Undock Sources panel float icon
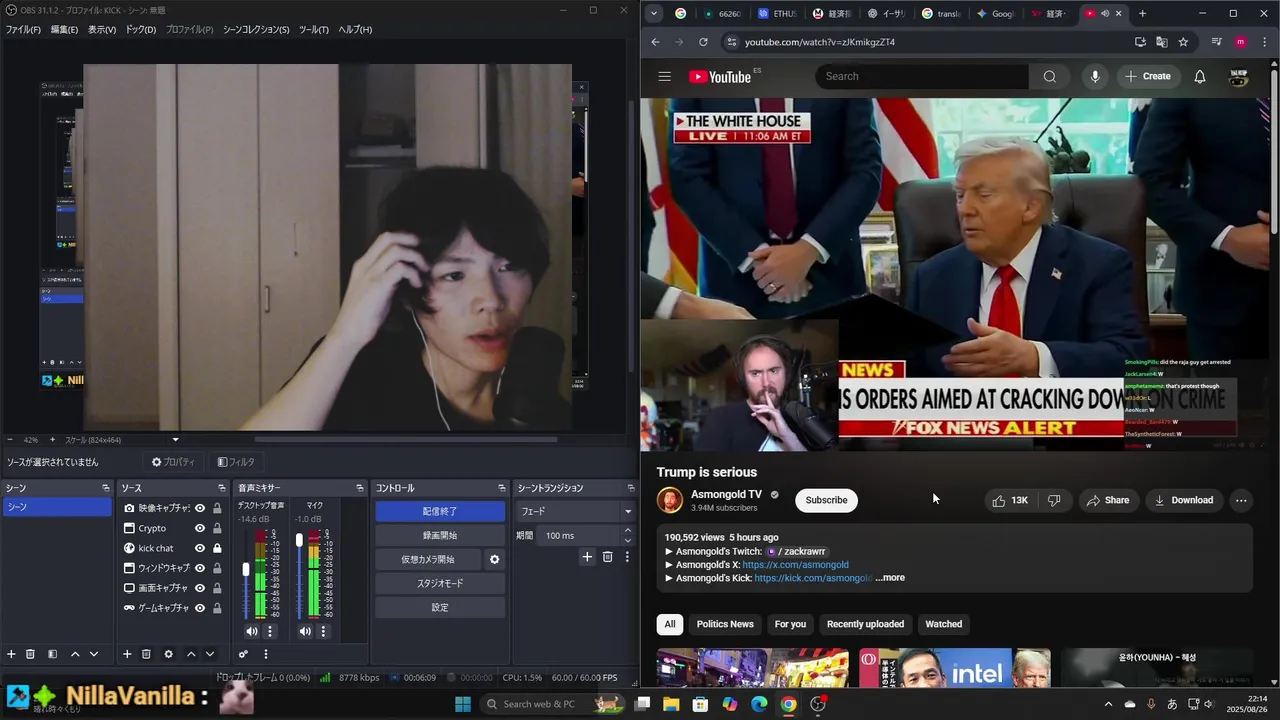 [x=223, y=488]
